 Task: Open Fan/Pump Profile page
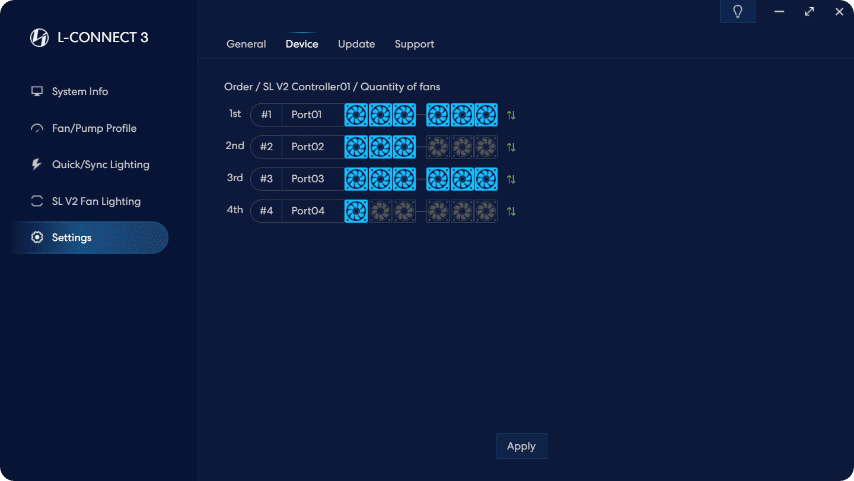pos(94,128)
